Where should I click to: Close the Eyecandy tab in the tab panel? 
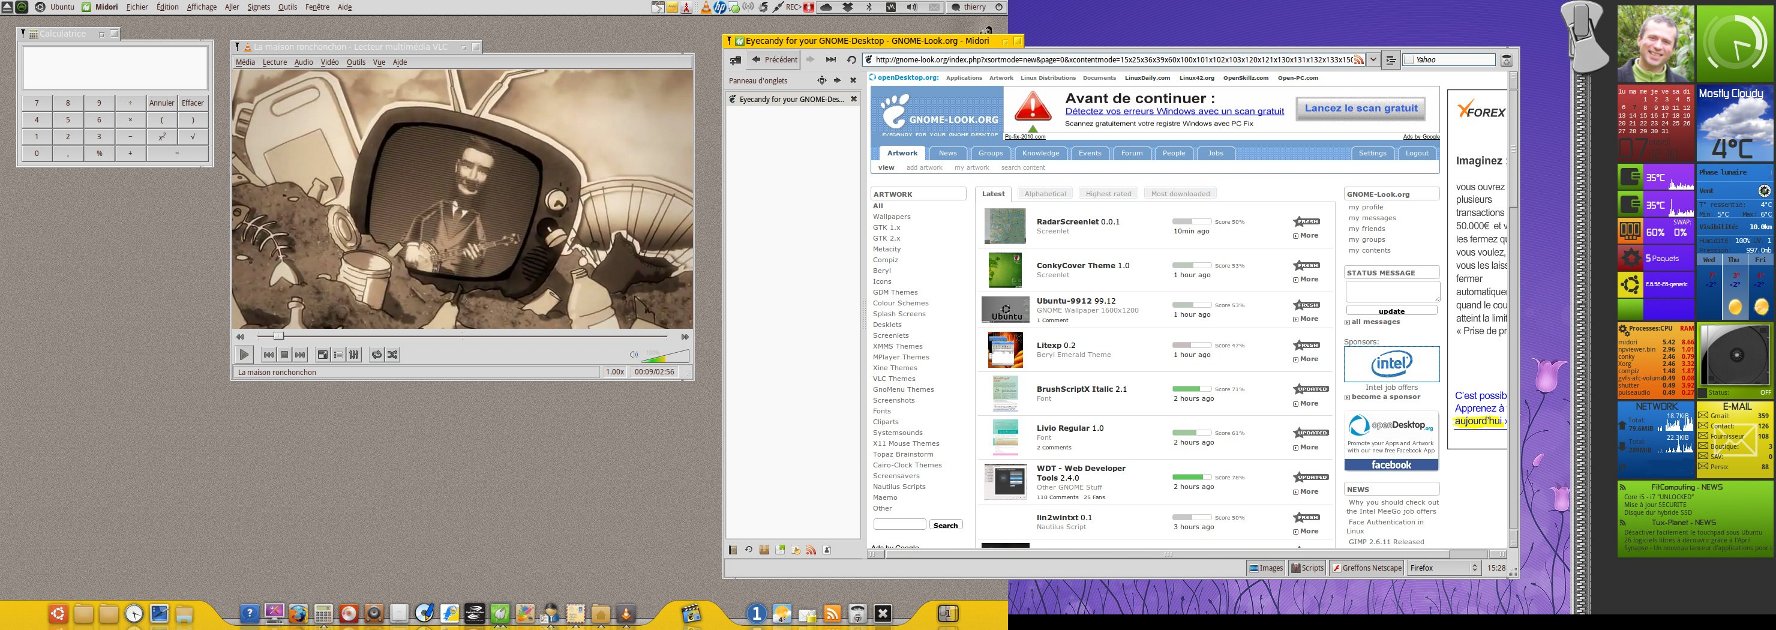[853, 99]
